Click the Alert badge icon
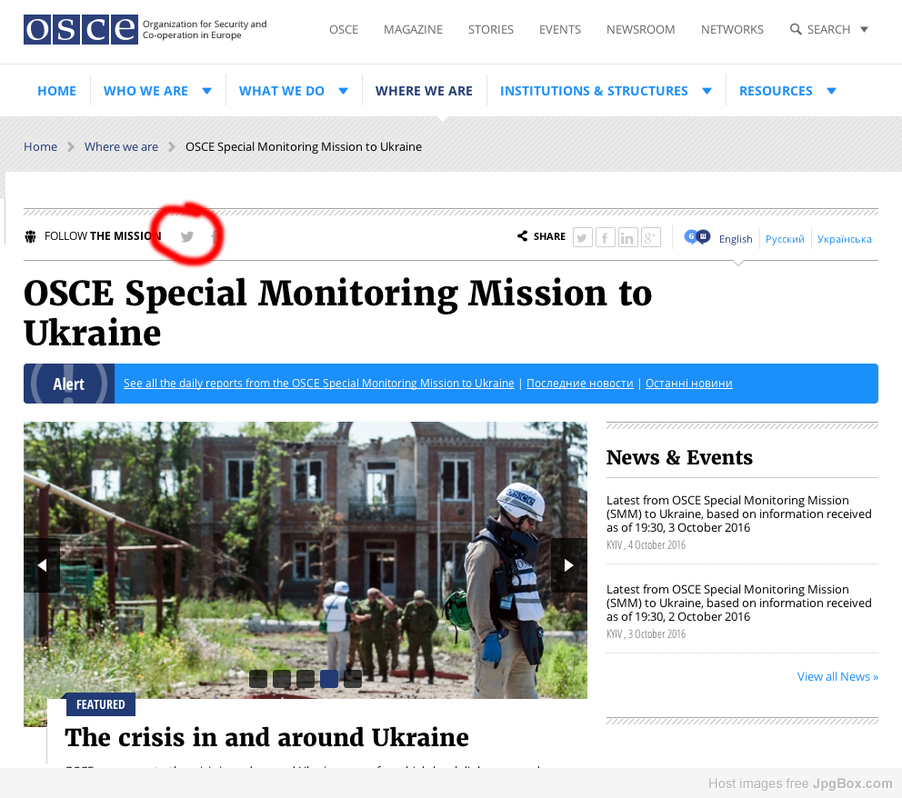The image size is (902, 798). (x=69, y=383)
